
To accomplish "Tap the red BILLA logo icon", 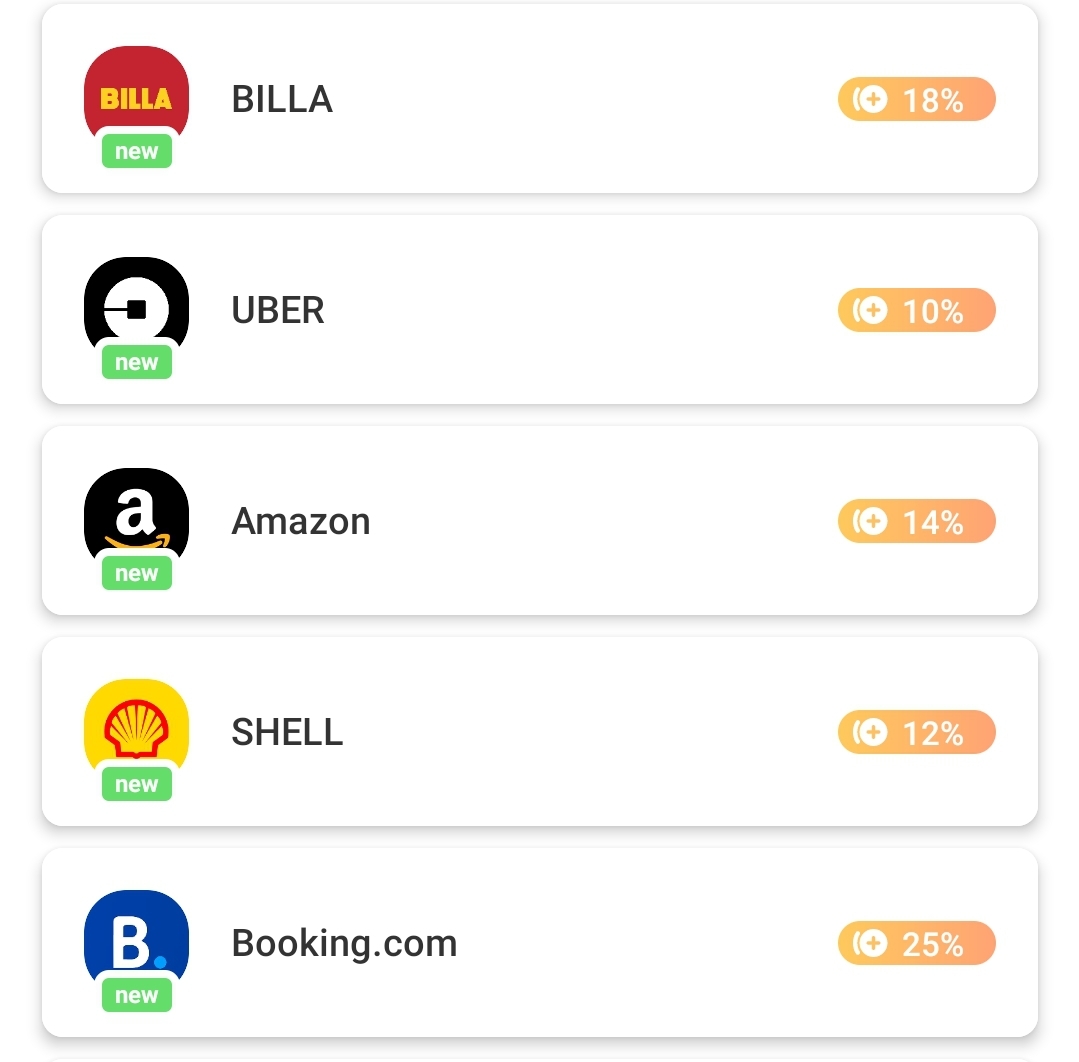I will [x=136, y=91].
